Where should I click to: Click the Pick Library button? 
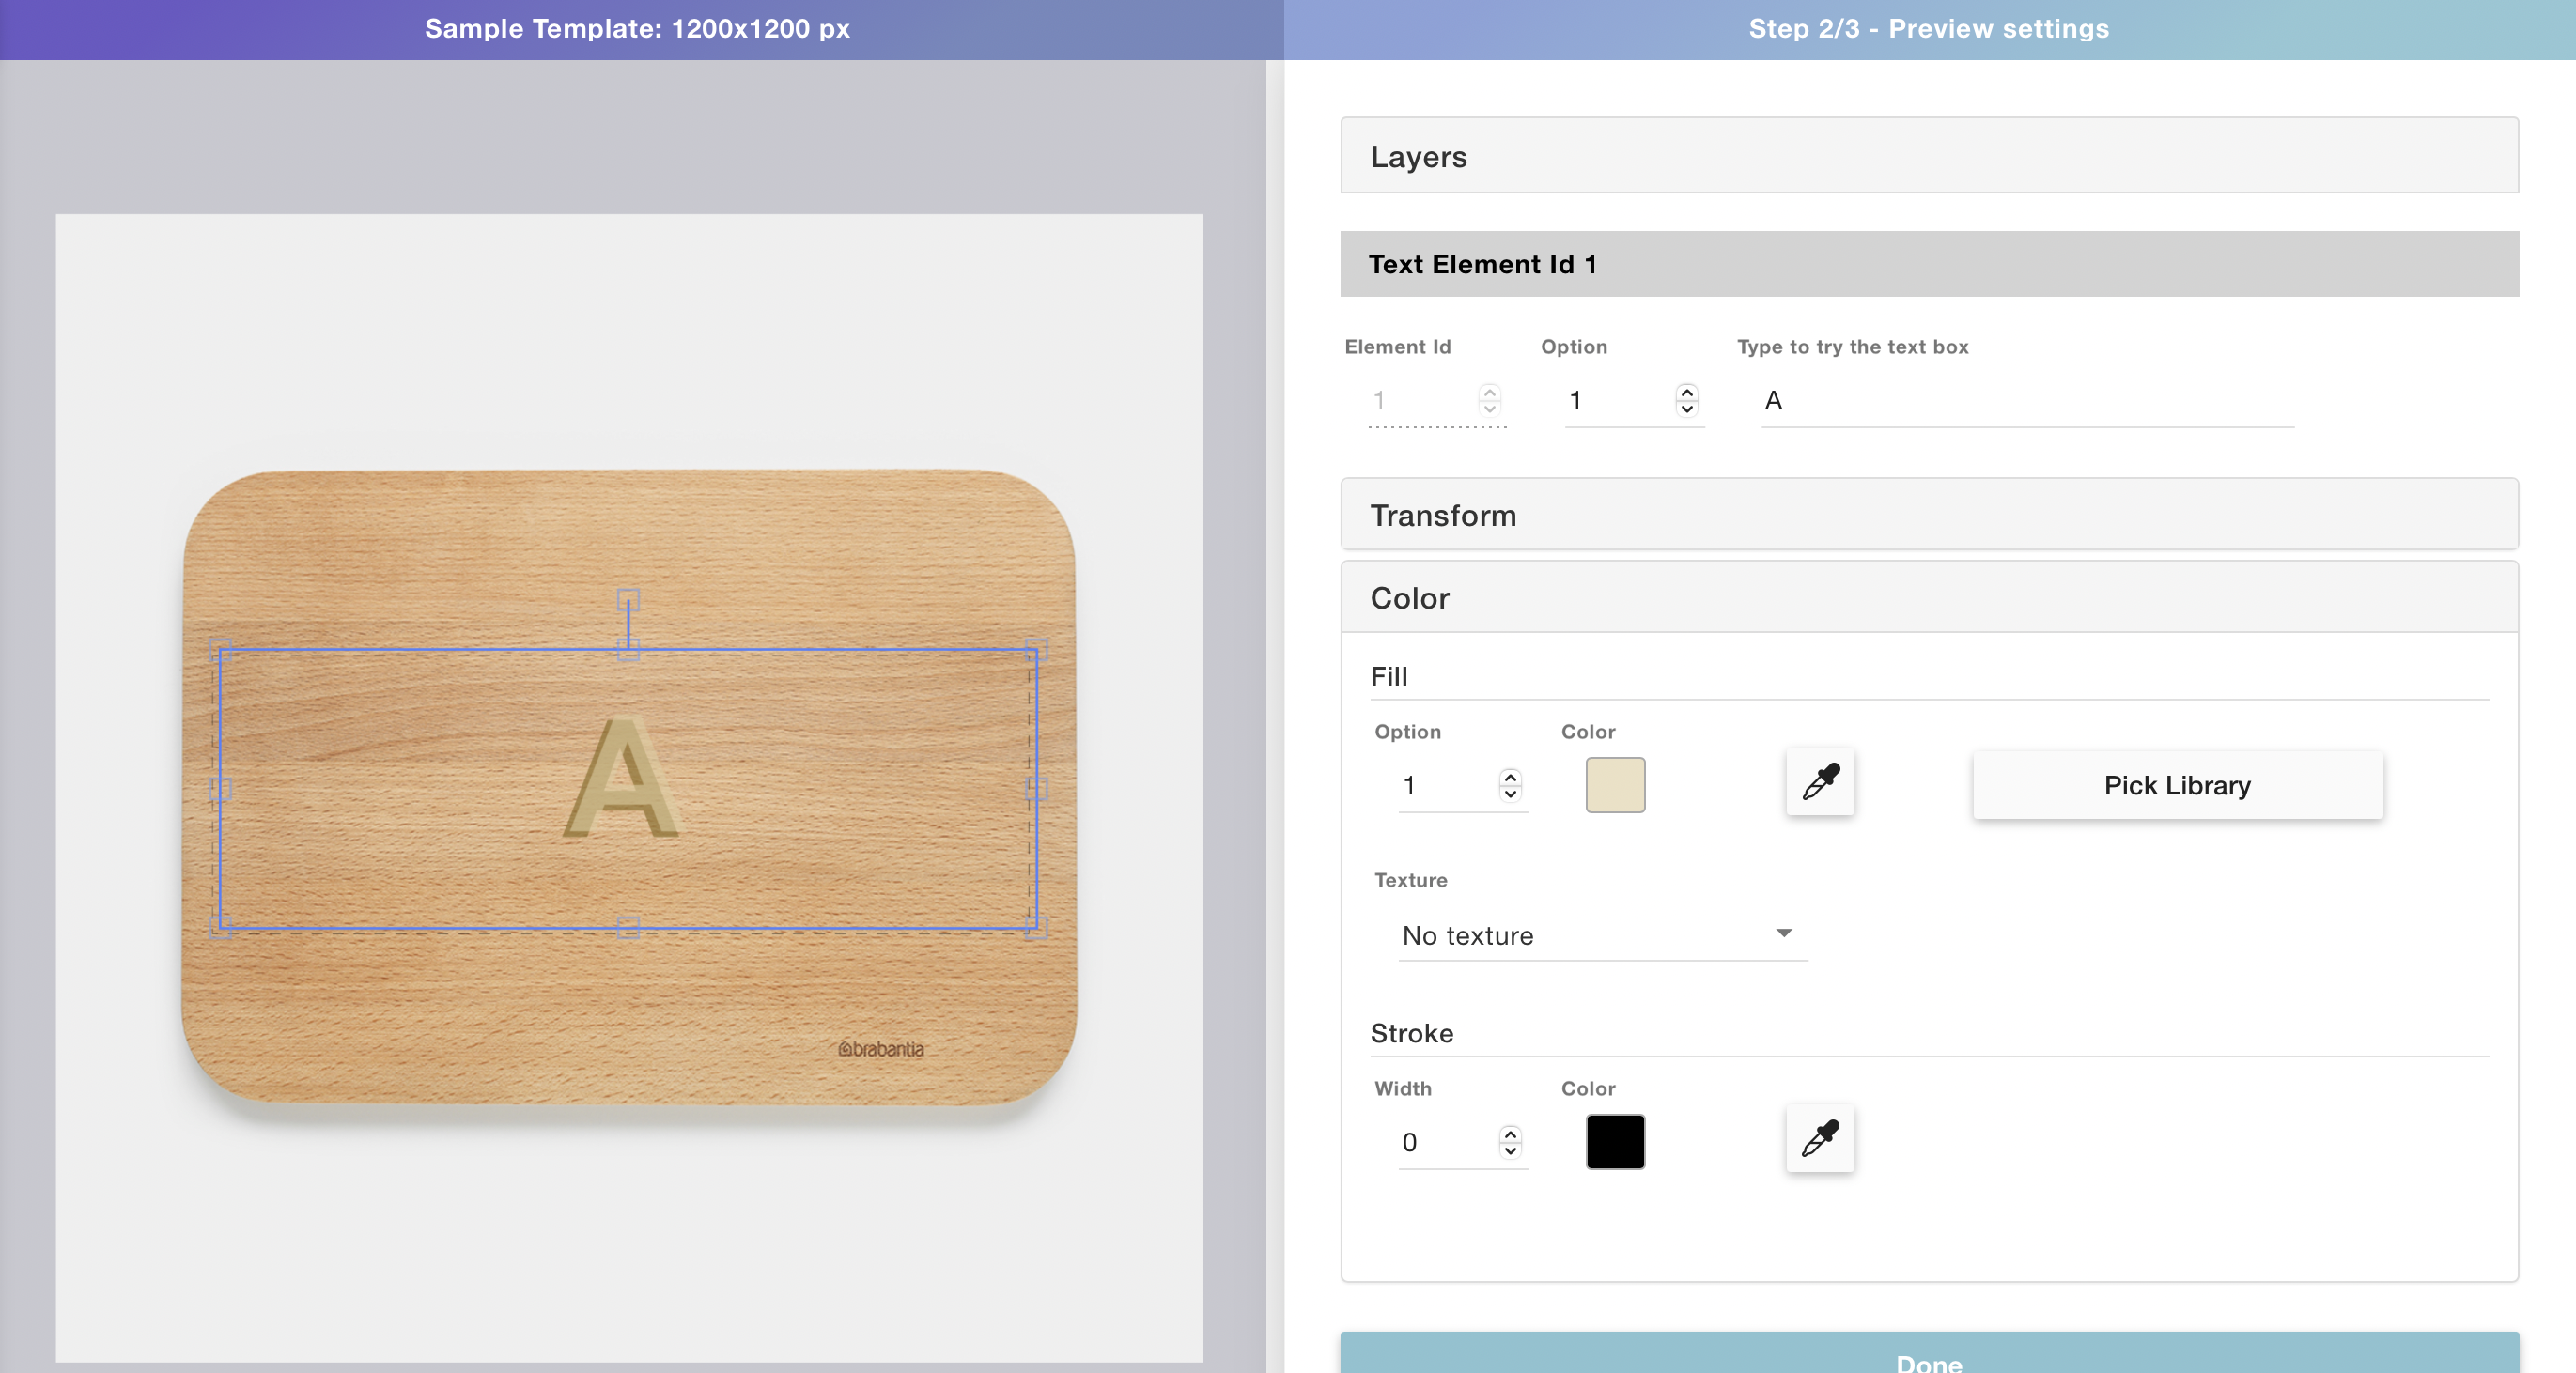(2177, 785)
